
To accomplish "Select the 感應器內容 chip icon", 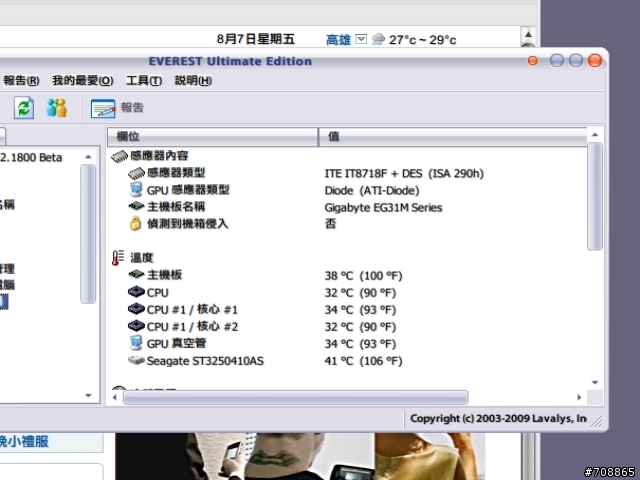I will tap(120, 156).
